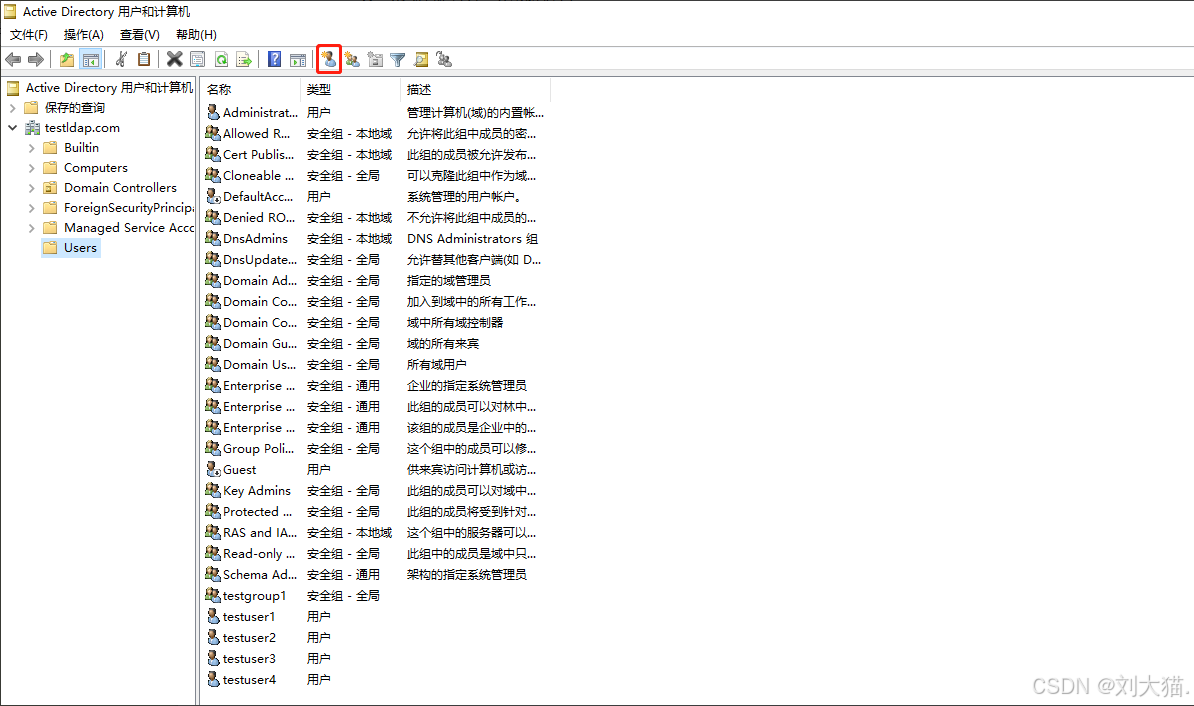Screen dimensions: 1194x706
Task: Click the Forward arrow in toolbar
Action: (36, 59)
